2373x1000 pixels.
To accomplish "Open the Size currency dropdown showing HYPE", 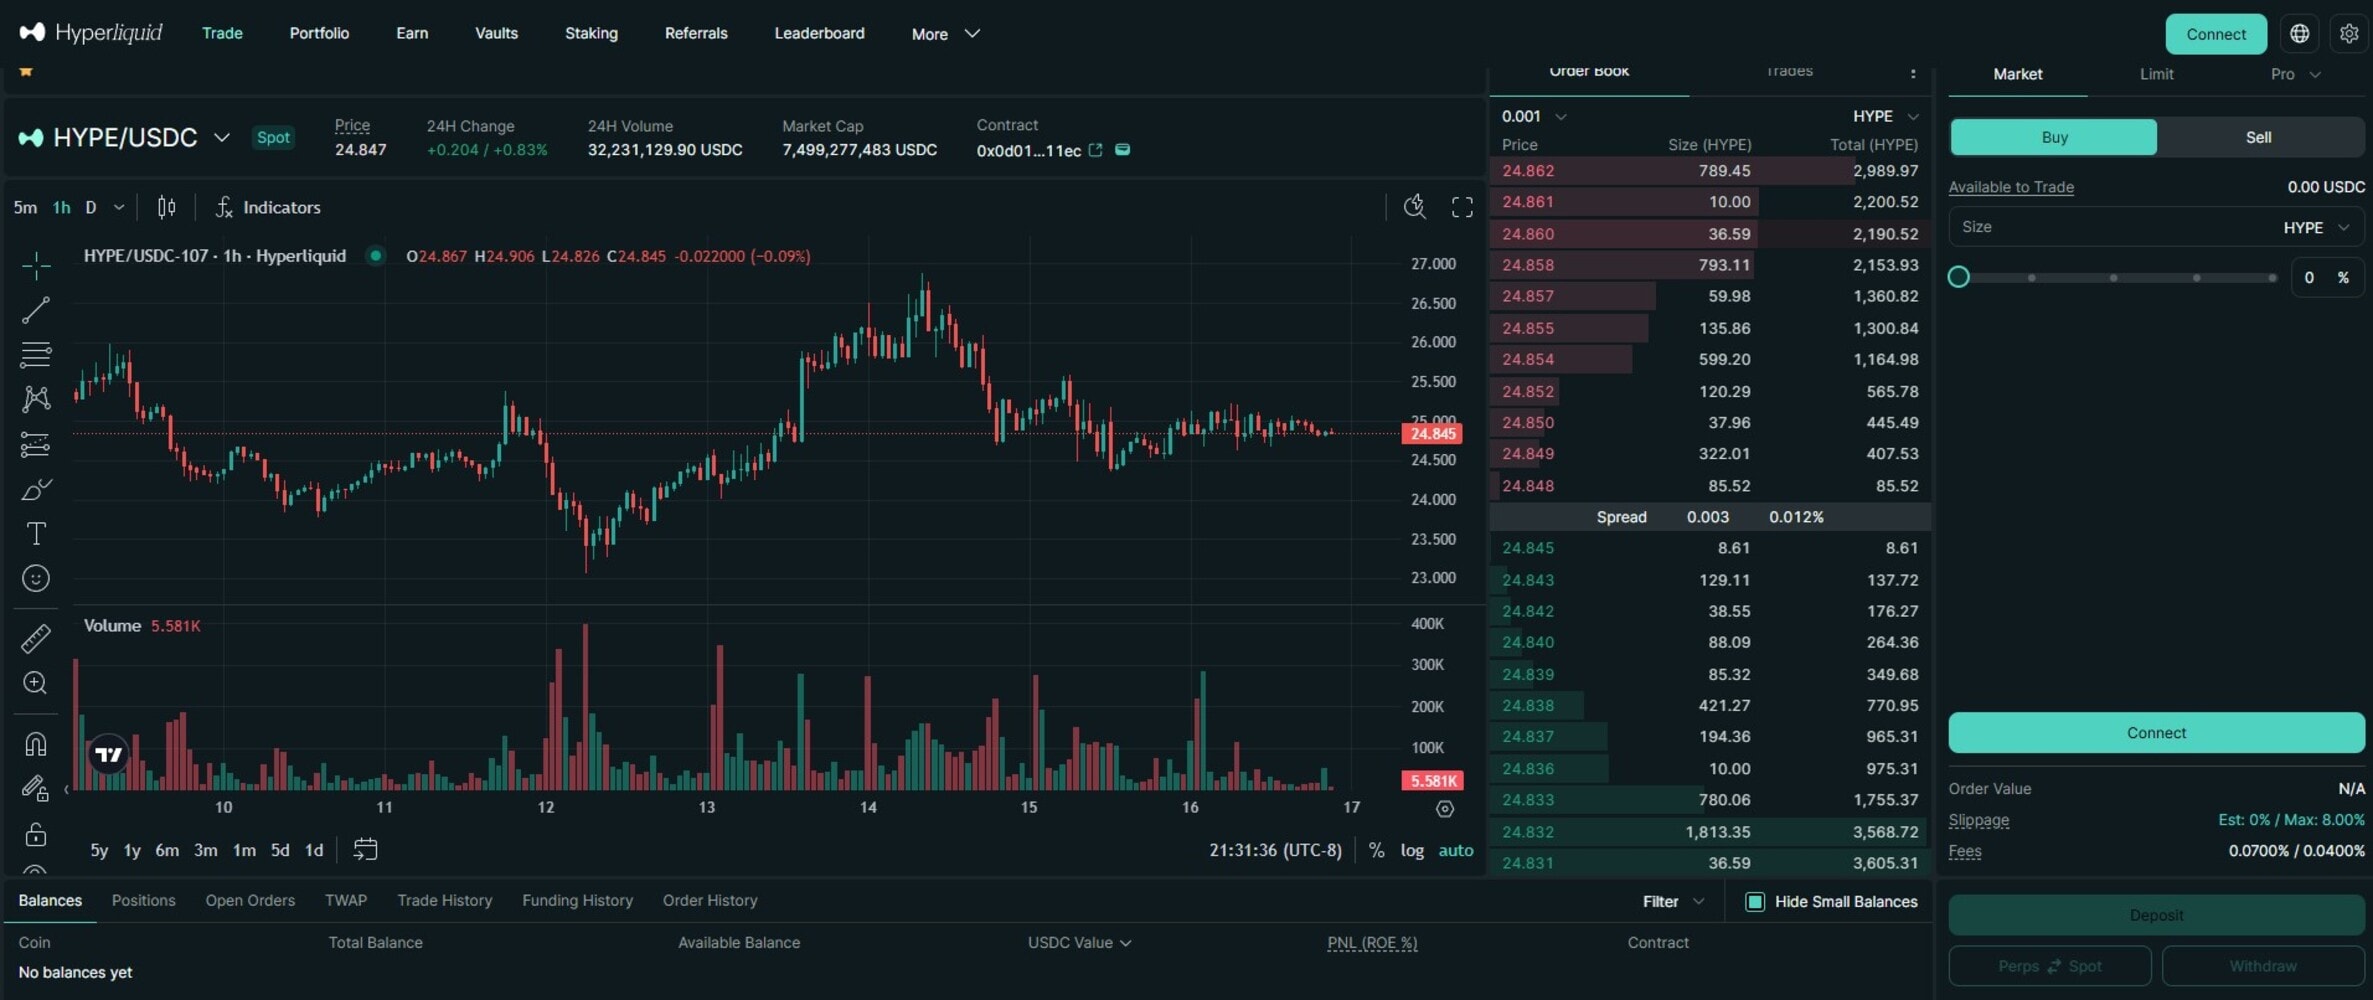I will coord(2315,226).
